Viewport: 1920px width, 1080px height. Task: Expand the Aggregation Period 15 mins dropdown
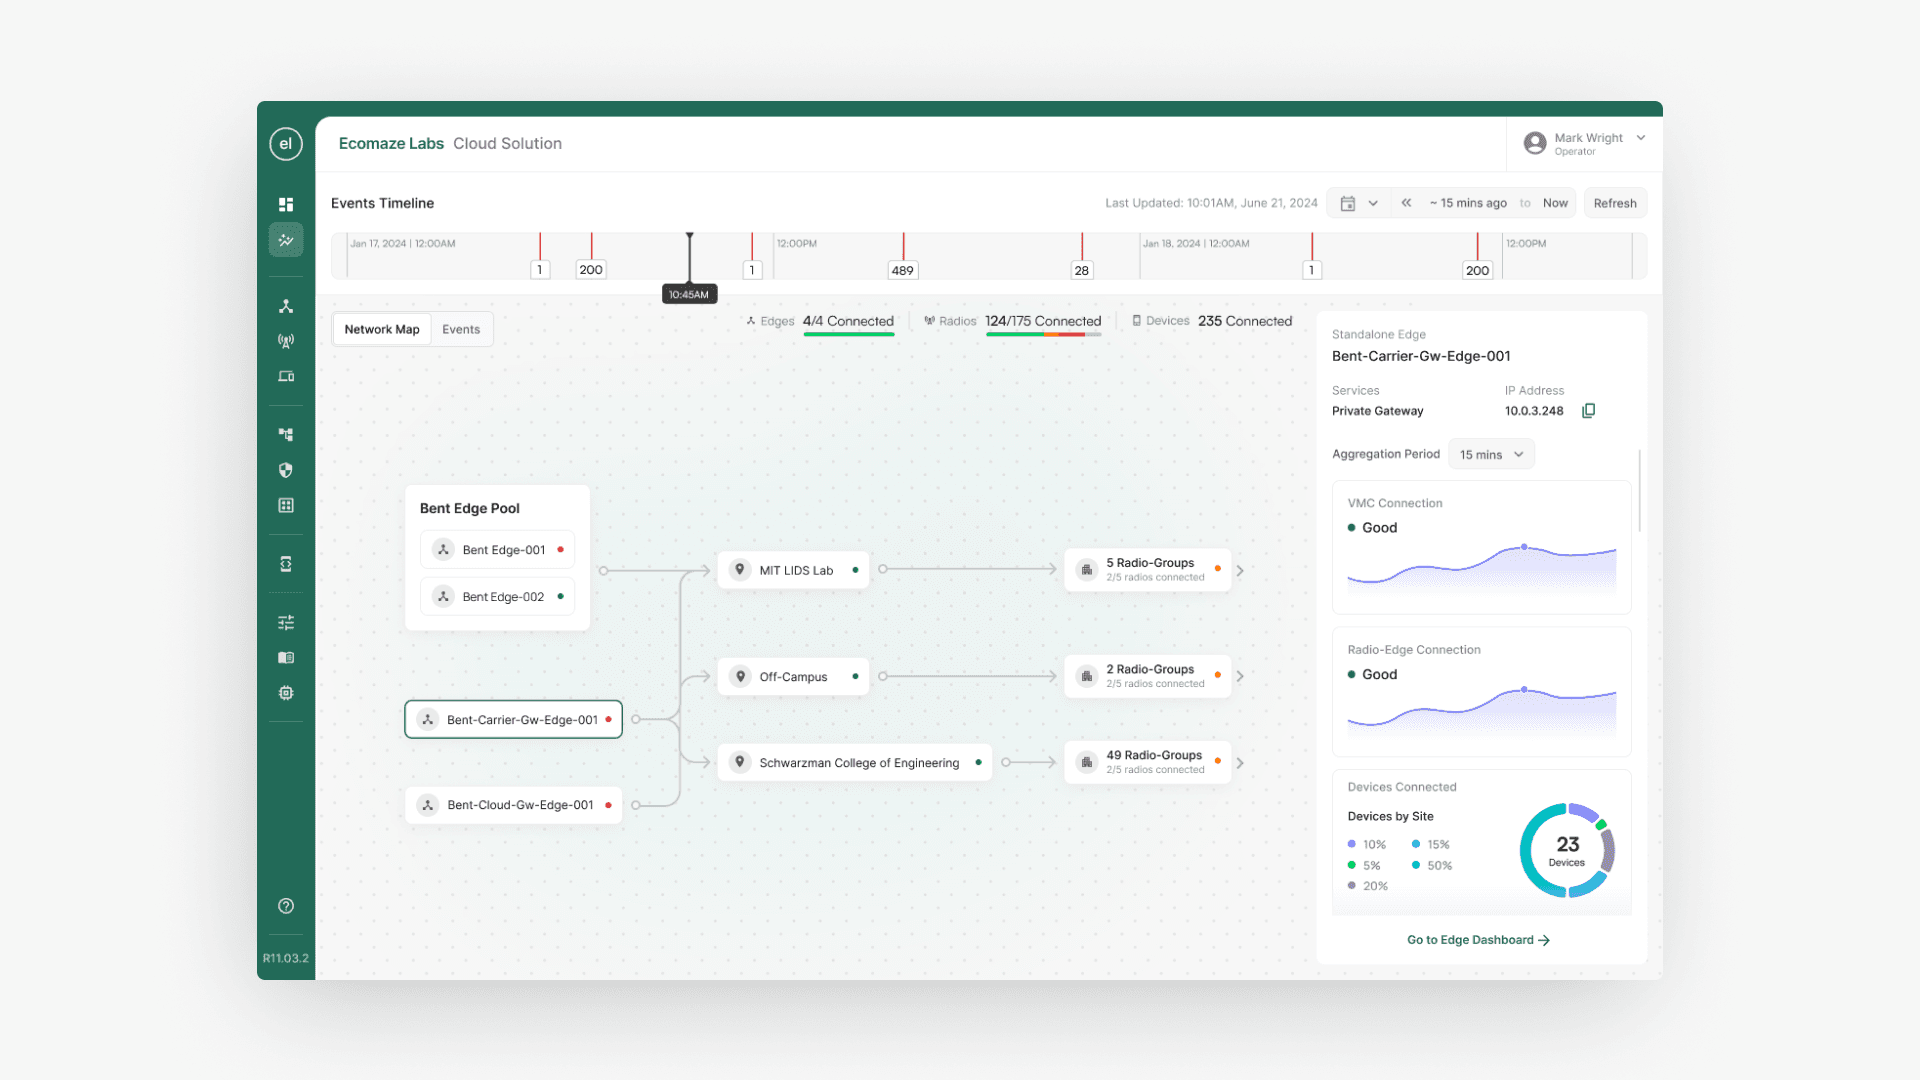click(1491, 454)
